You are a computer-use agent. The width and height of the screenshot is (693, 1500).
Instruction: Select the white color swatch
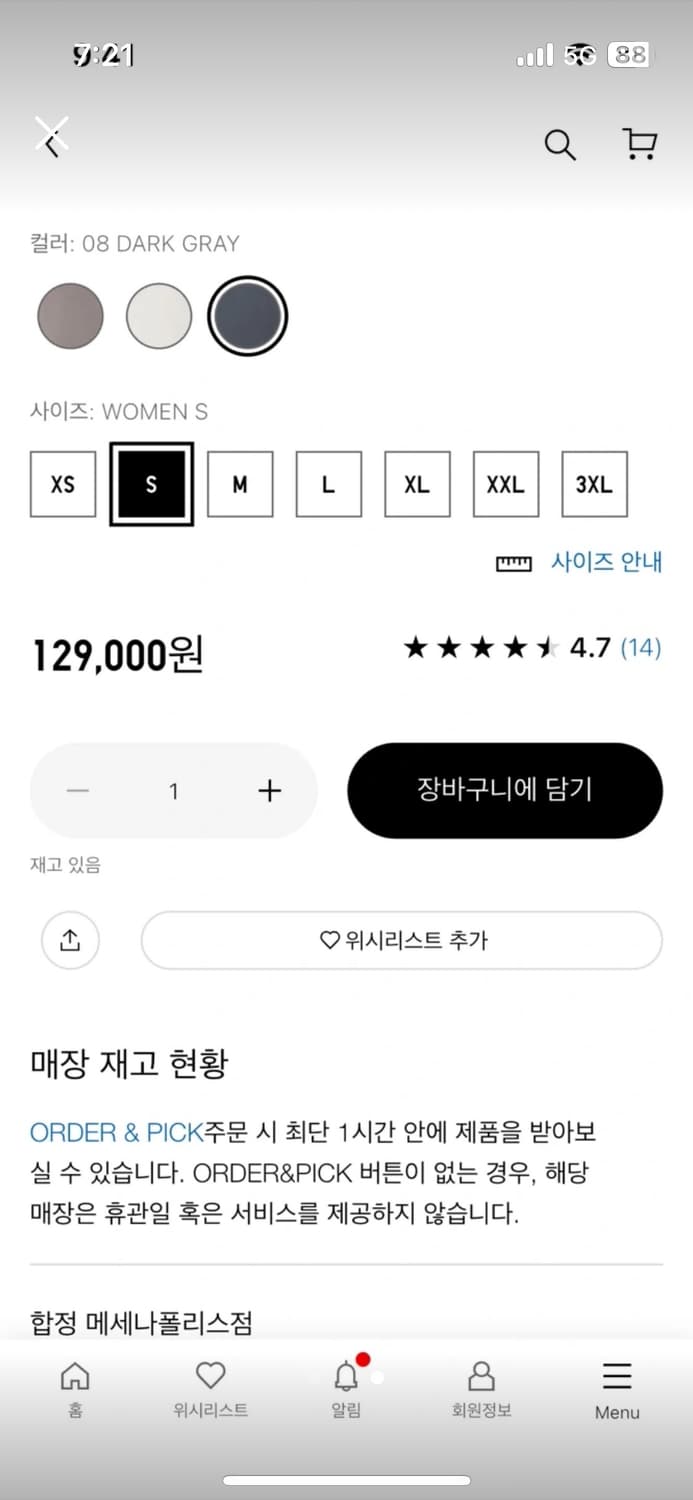159,316
